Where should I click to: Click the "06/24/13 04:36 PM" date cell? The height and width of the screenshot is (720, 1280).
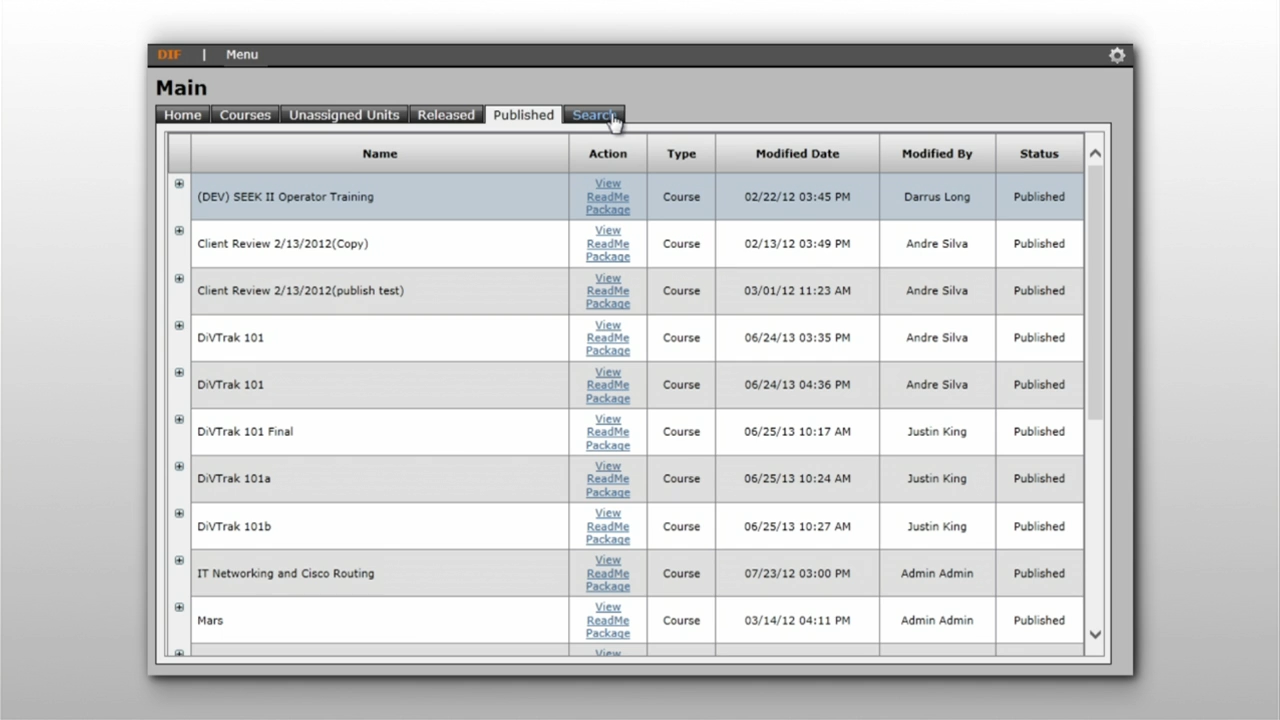click(797, 385)
